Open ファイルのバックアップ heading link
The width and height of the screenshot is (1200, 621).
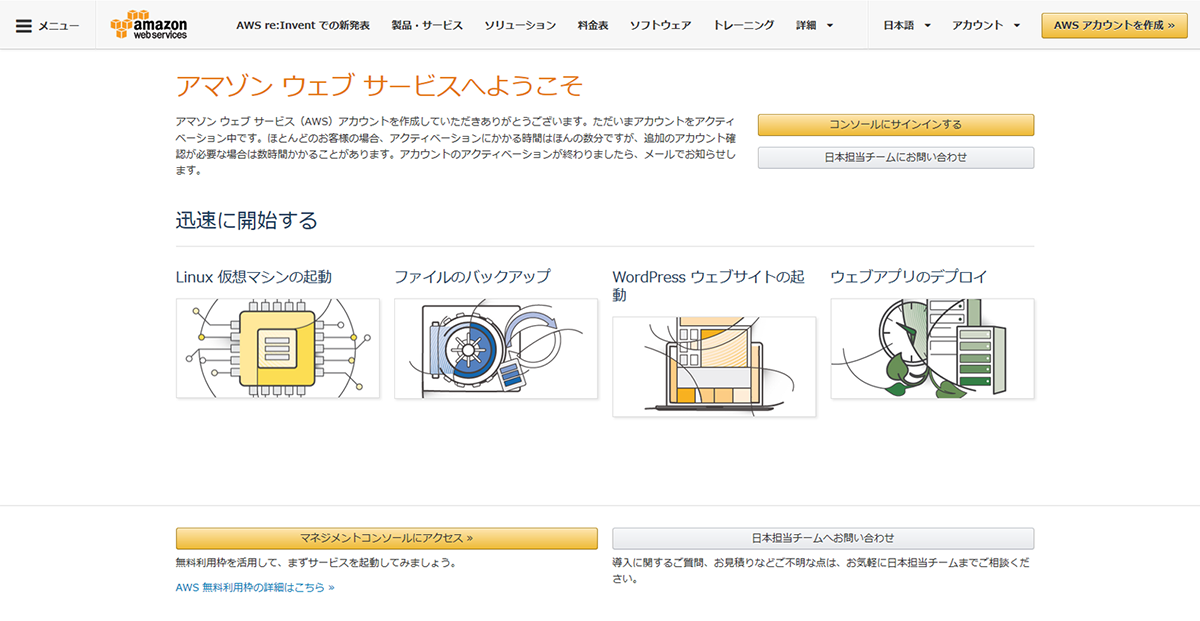(x=472, y=276)
